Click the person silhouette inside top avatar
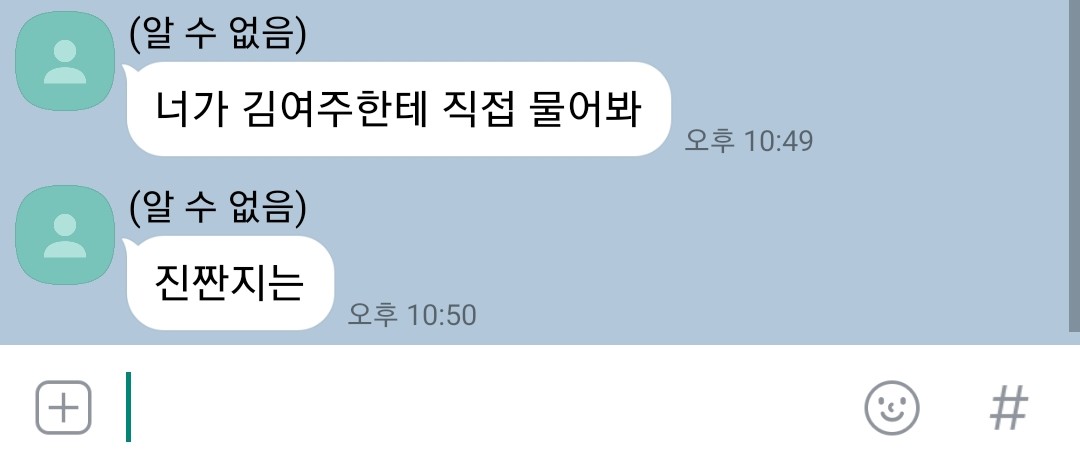This screenshot has height=465, width=1080. pos(65,62)
